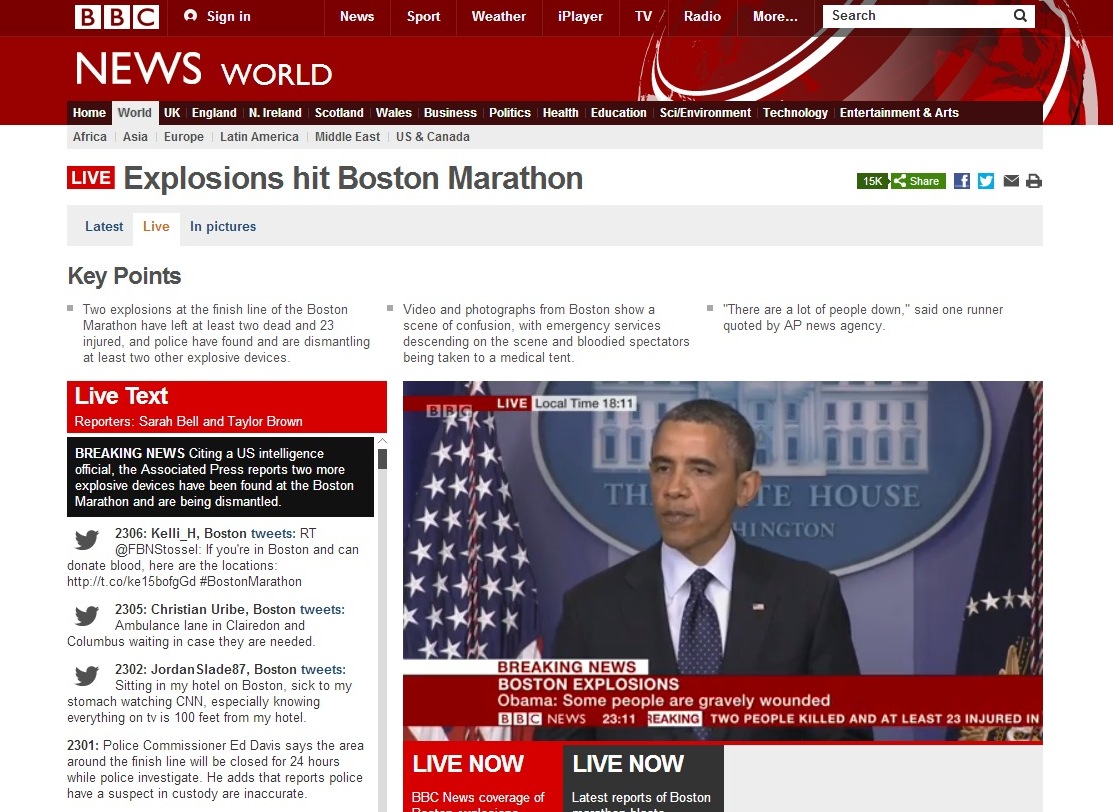Switch to the Latest tab

(104, 226)
